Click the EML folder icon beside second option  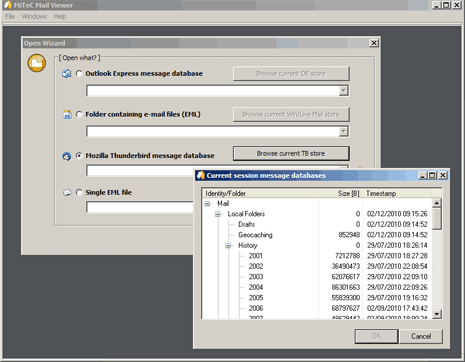coord(67,115)
